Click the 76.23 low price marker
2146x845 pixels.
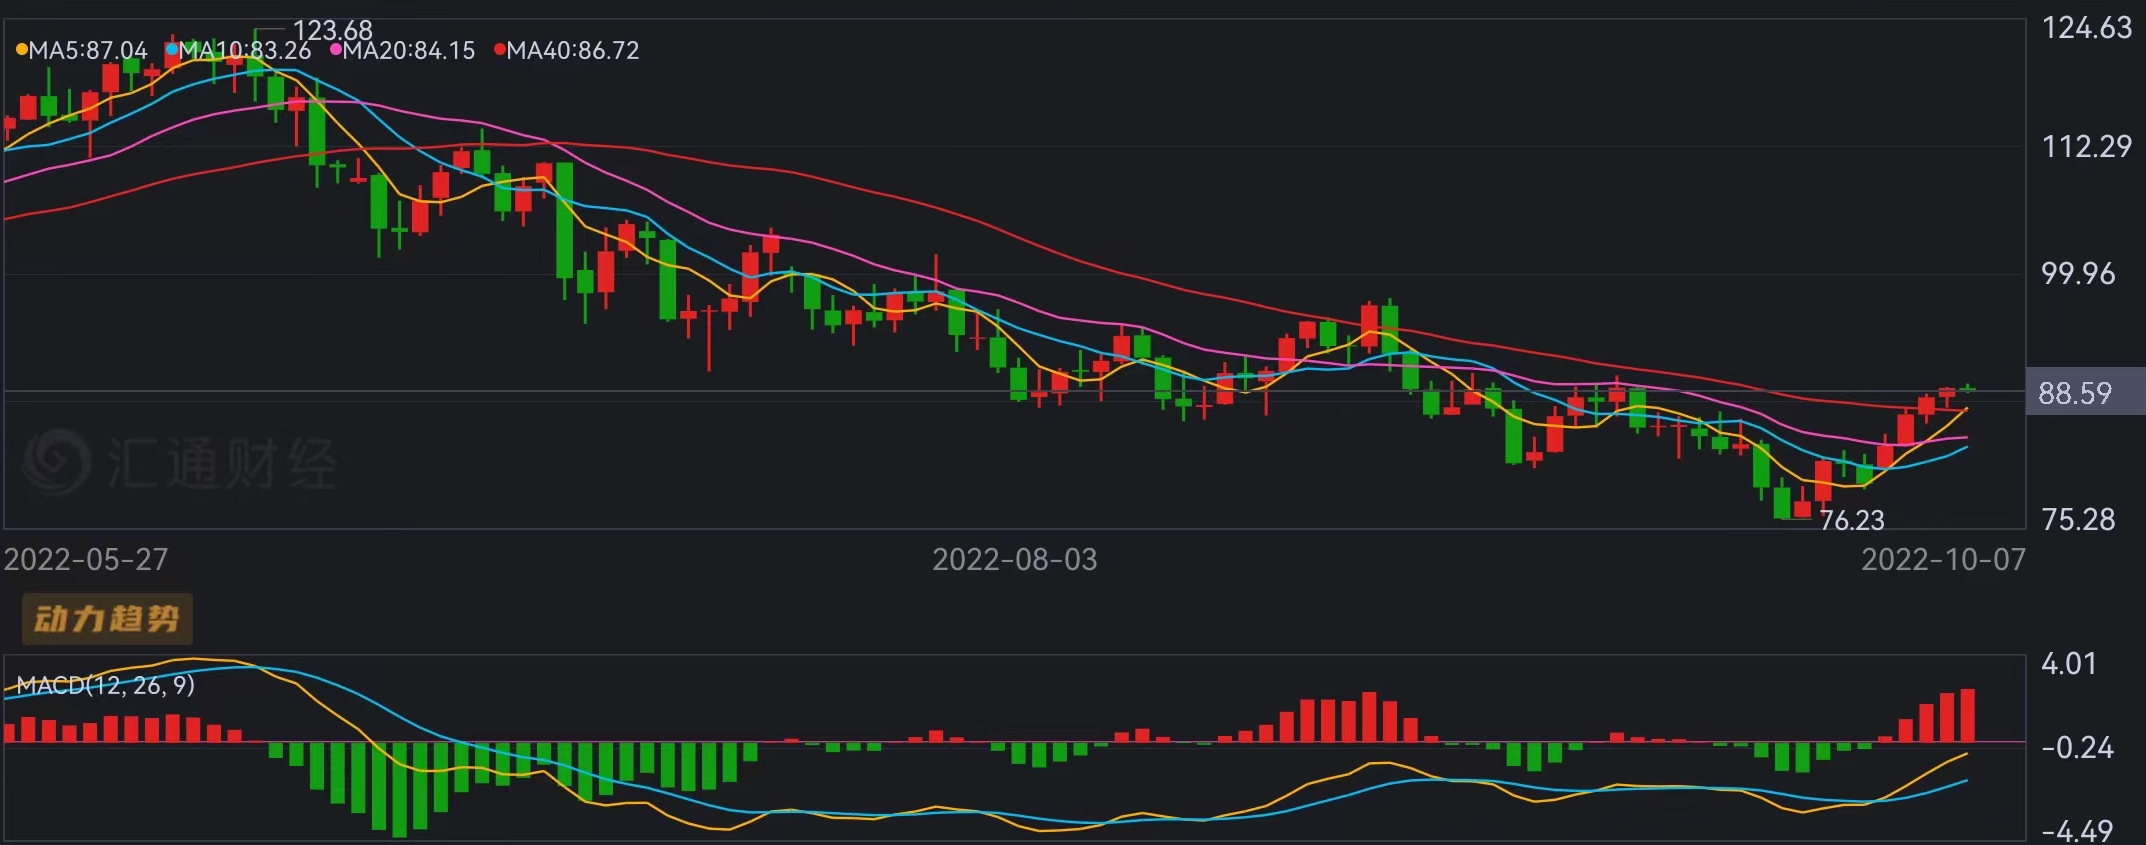pos(1851,520)
